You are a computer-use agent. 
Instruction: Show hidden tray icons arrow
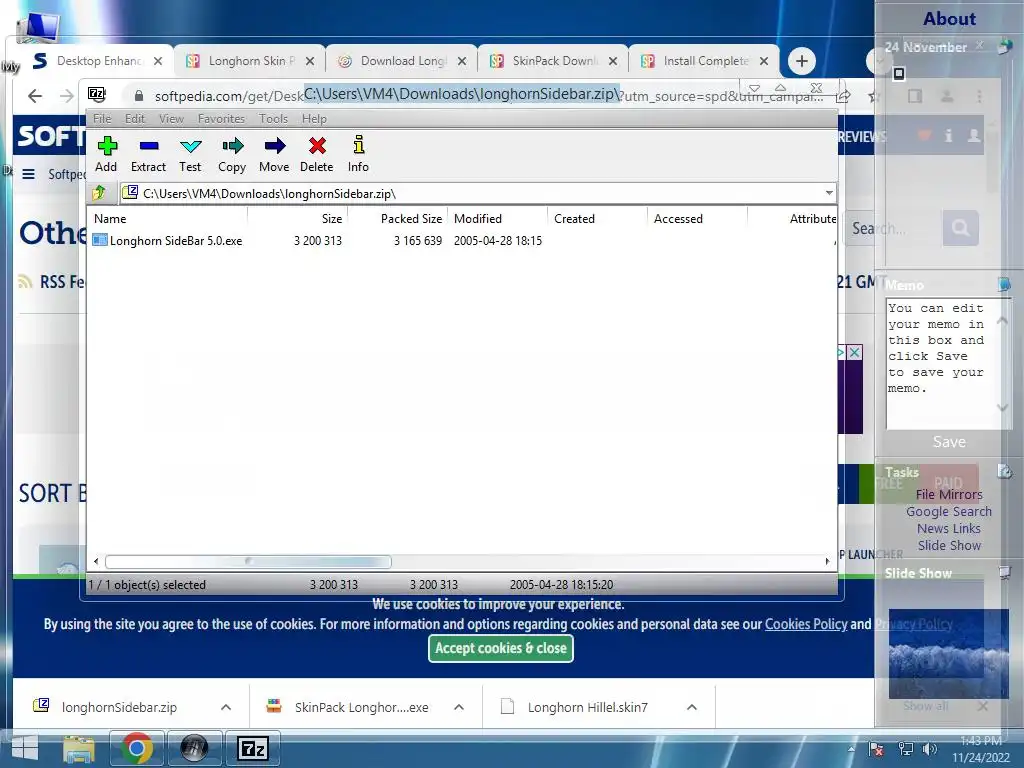click(x=851, y=749)
